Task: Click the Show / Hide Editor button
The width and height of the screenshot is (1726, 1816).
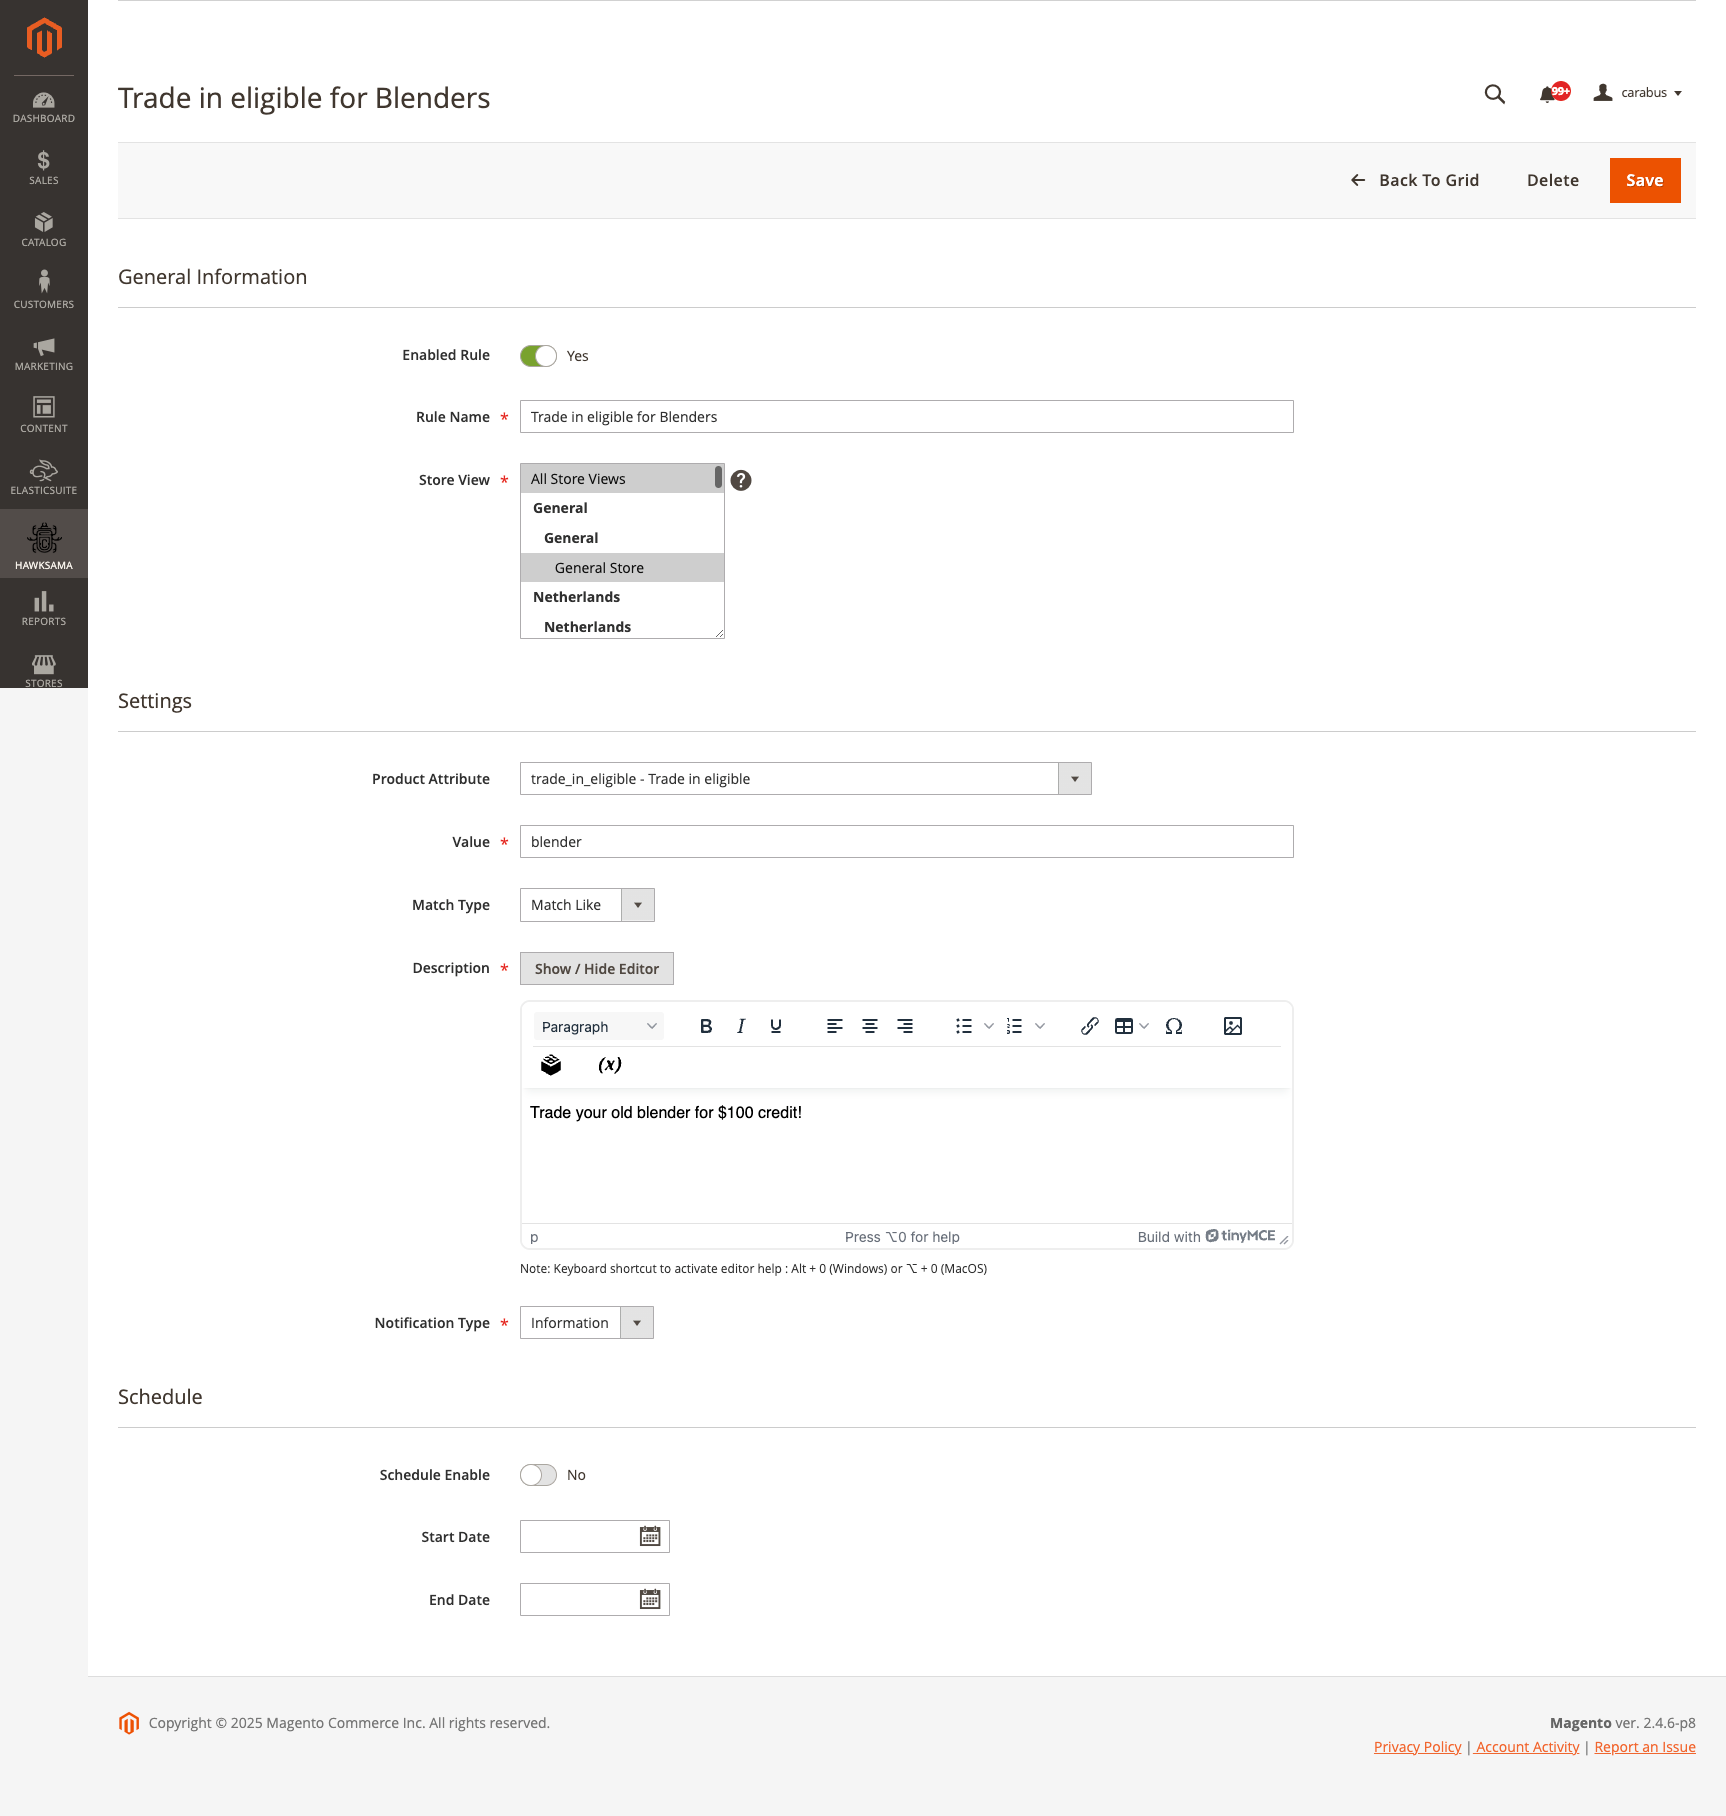Action: click(x=596, y=969)
